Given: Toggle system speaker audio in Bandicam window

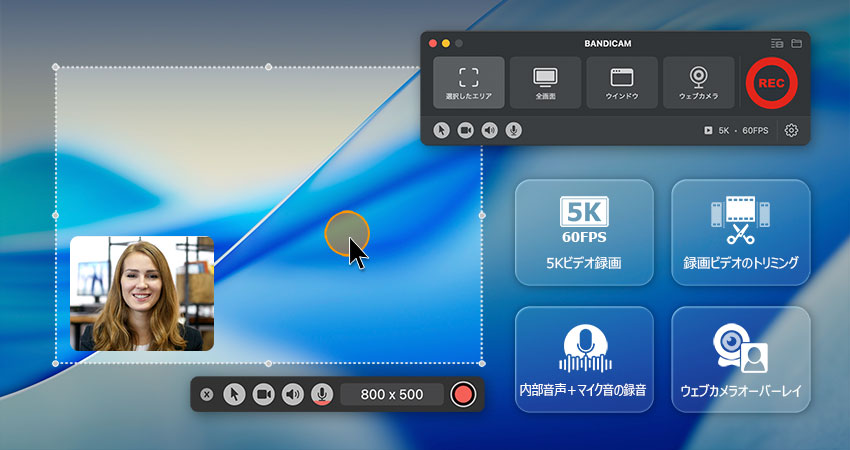Looking at the screenshot, I should tap(490, 130).
